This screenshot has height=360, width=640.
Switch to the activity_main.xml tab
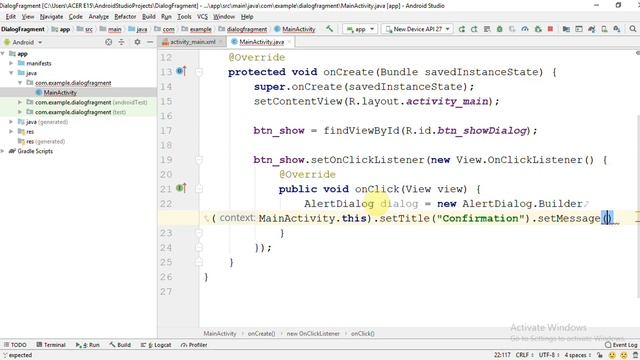[x=193, y=42]
